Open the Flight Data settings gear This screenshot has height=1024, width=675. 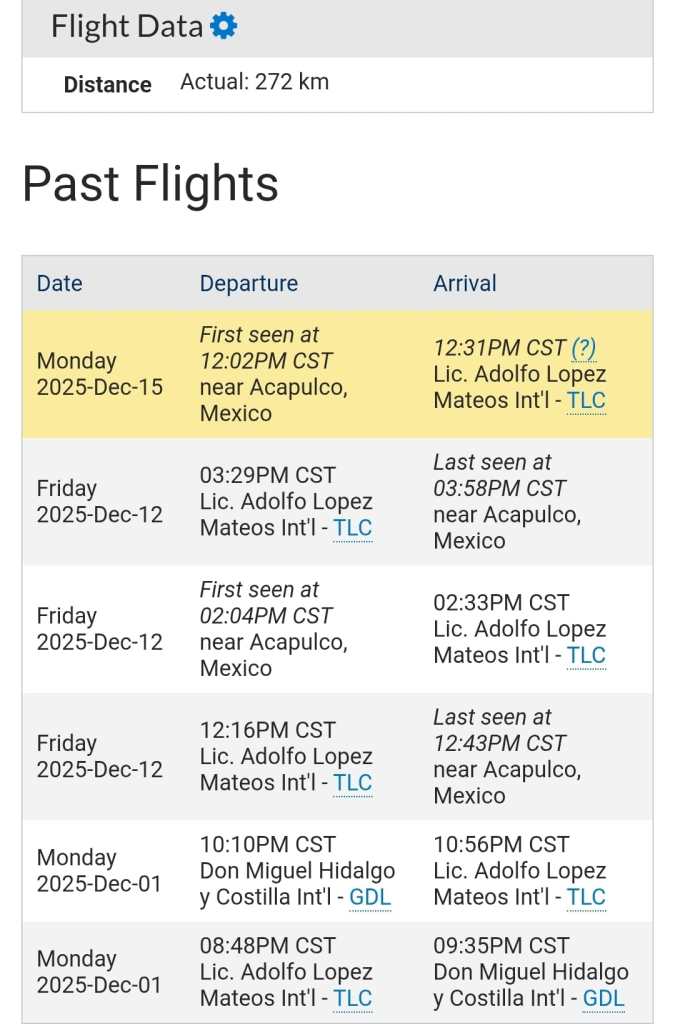(x=224, y=27)
